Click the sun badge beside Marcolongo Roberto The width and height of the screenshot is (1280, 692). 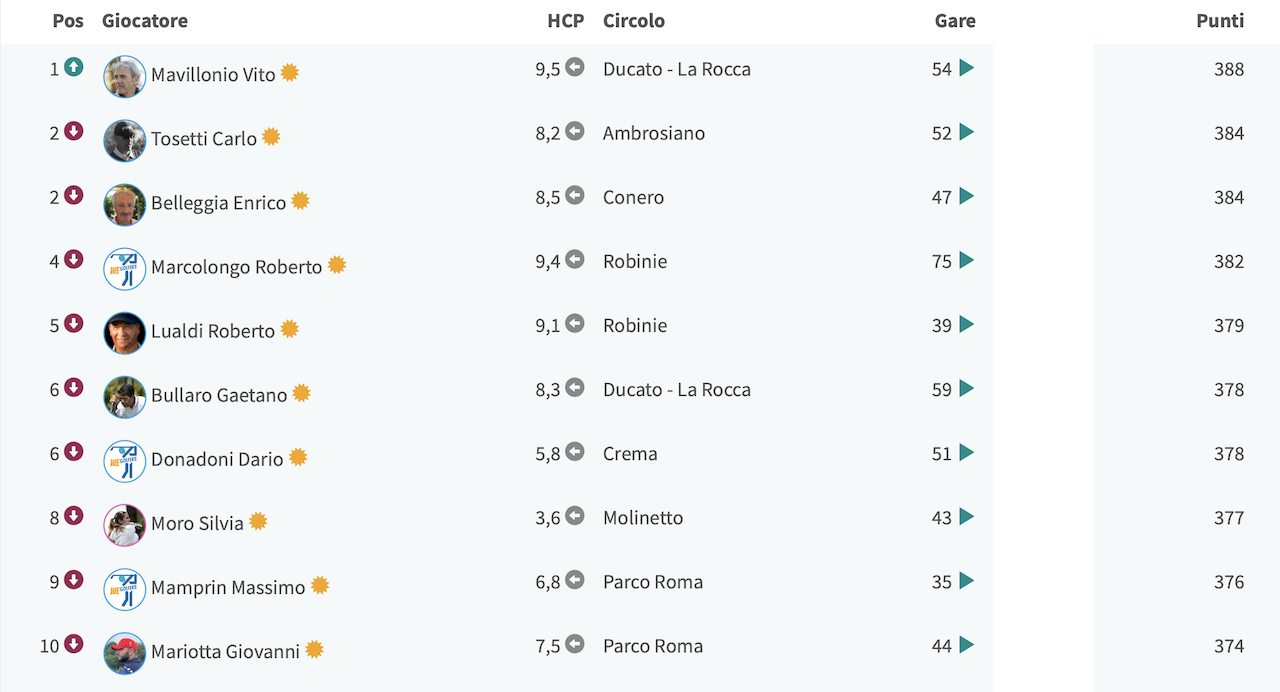[x=337, y=265]
